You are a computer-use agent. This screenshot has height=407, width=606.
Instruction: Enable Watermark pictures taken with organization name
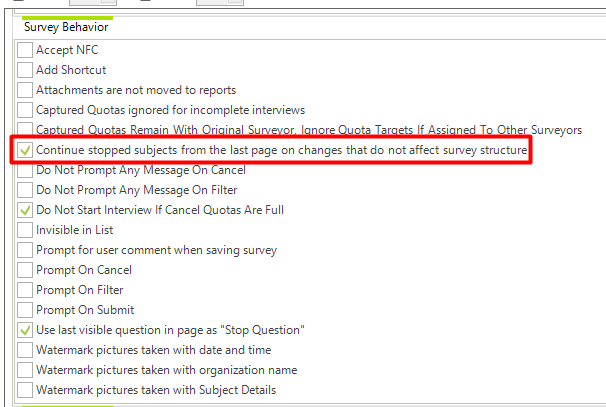(x=25, y=370)
